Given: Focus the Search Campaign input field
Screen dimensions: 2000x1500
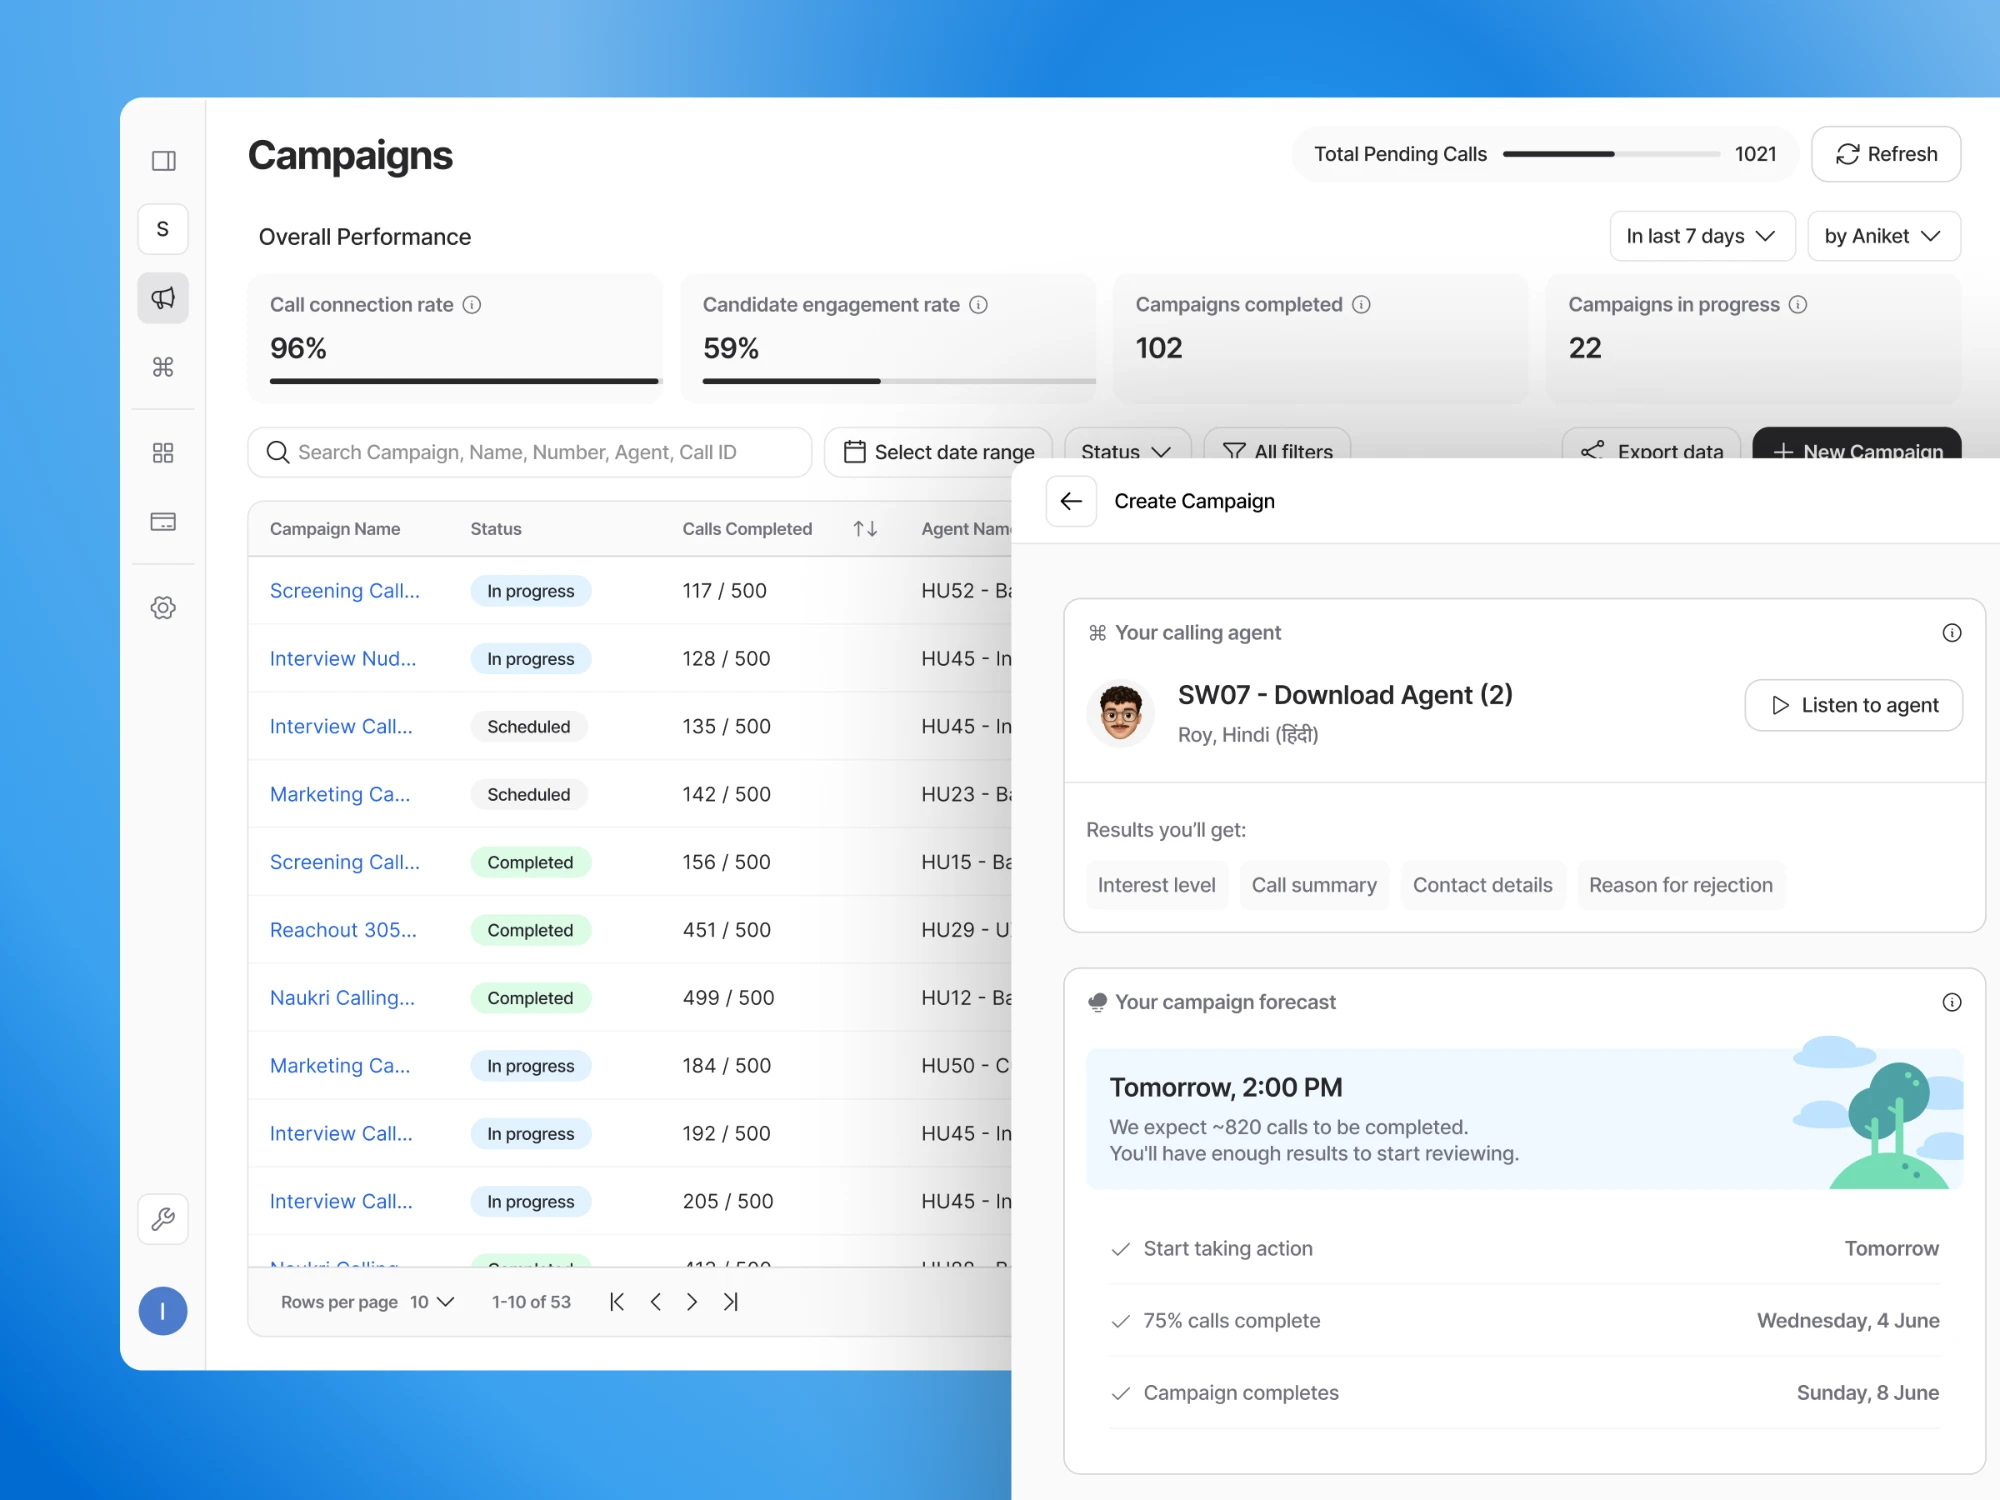Looking at the screenshot, I should click(x=530, y=452).
